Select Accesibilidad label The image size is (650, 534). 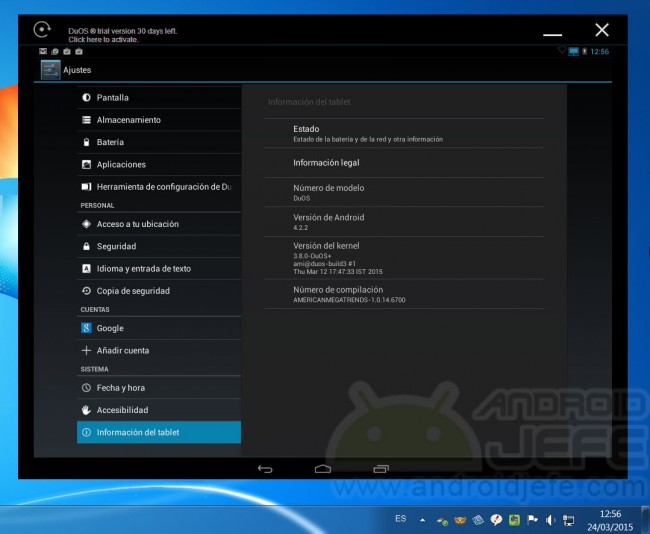[122, 410]
